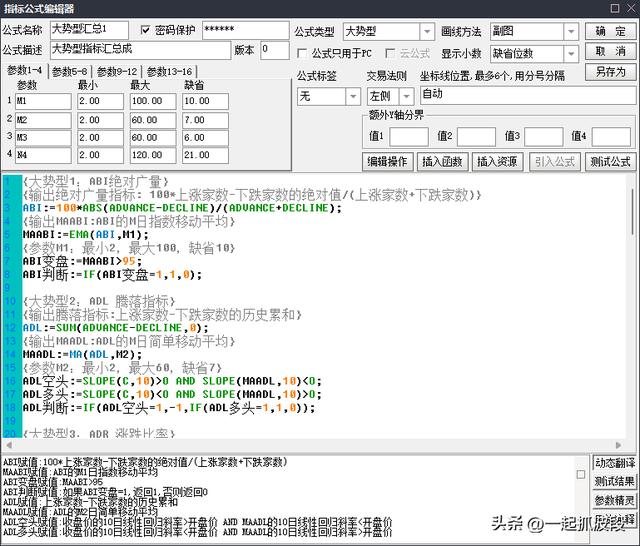Click comment line 大势型2: ADL 腾落指标
This screenshot has width=640, height=546.
click(99, 302)
